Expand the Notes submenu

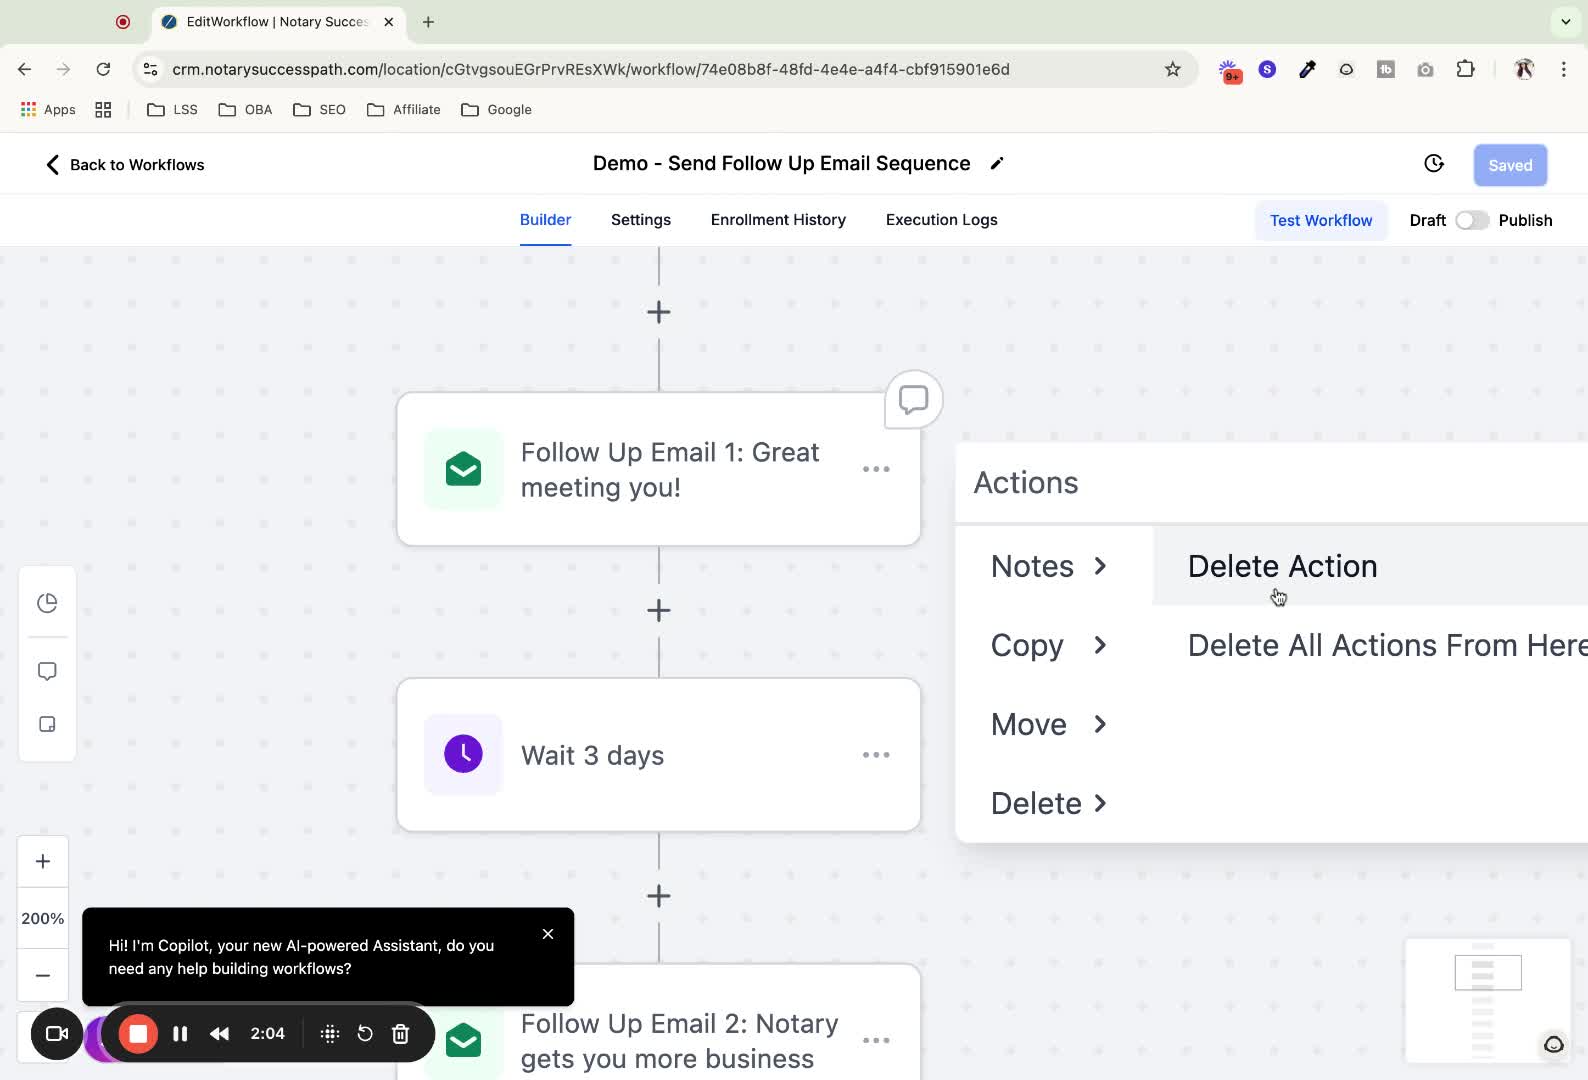tap(1050, 566)
